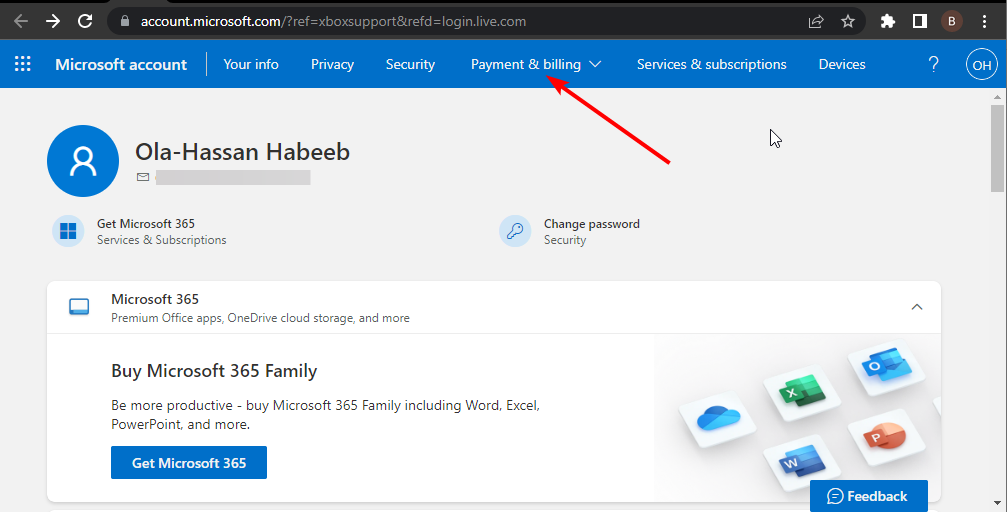
Task: Click the page vertical scrollbar thumb
Action: 997,146
